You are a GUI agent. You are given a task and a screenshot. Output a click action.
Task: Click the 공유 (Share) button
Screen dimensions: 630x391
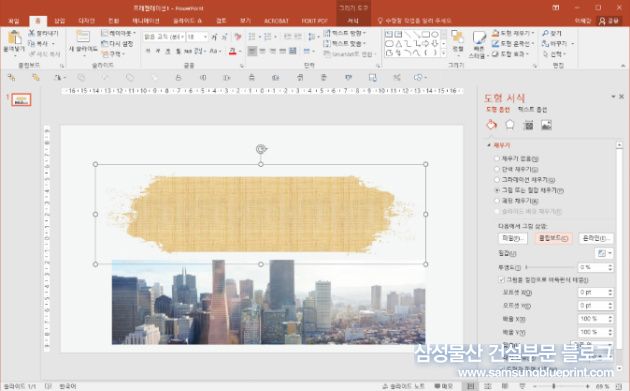609,21
